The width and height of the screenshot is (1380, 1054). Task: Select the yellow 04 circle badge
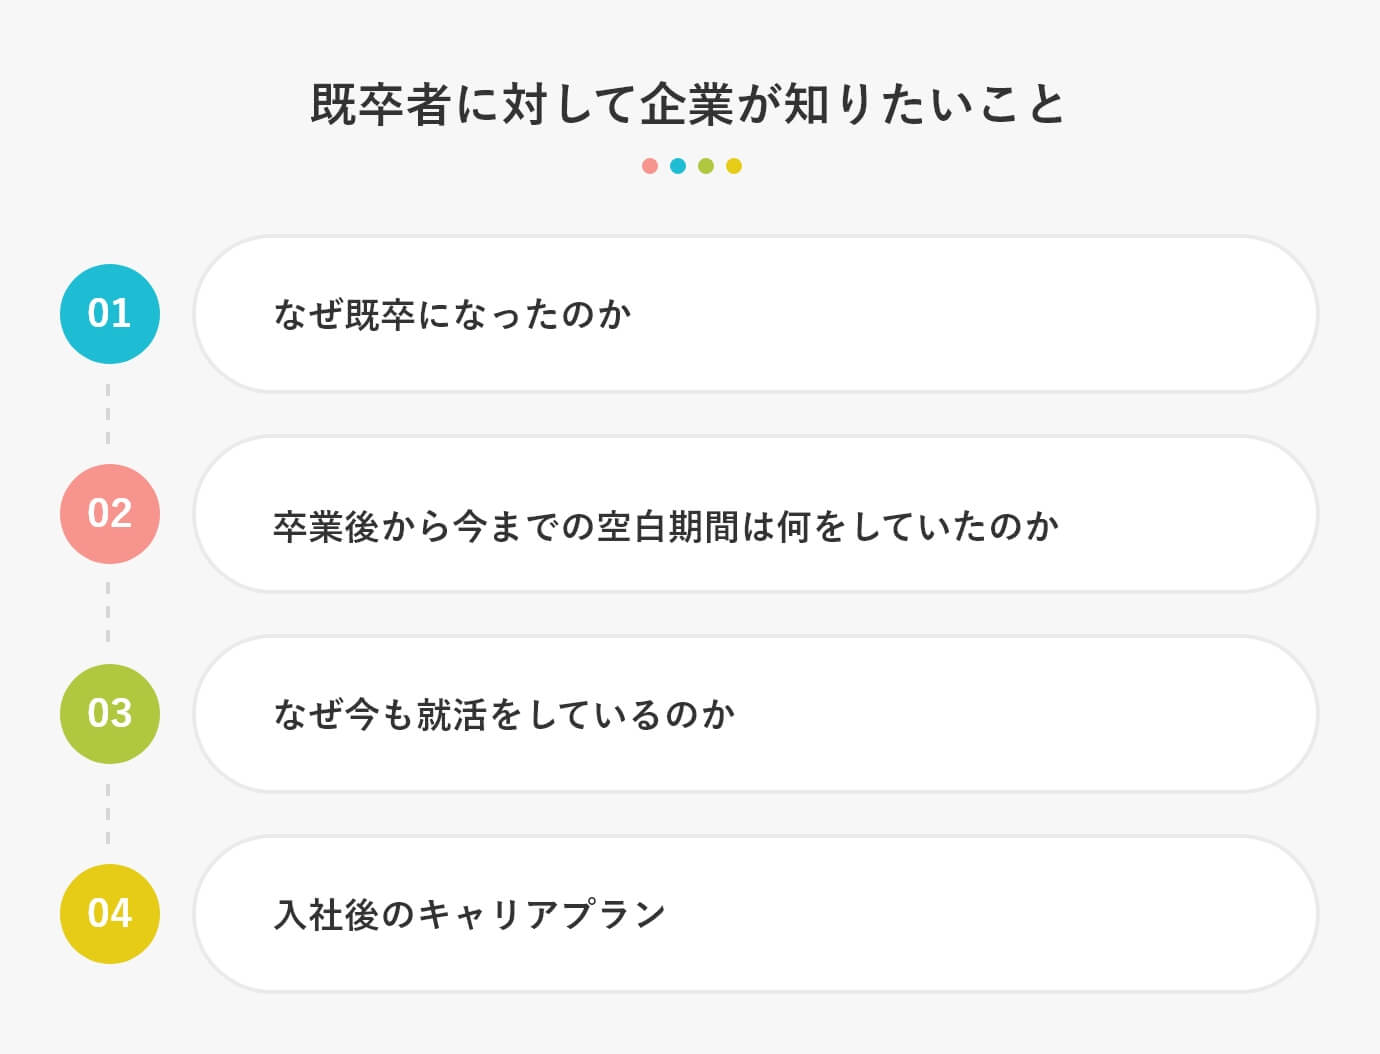pyautogui.click(x=110, y=914)
